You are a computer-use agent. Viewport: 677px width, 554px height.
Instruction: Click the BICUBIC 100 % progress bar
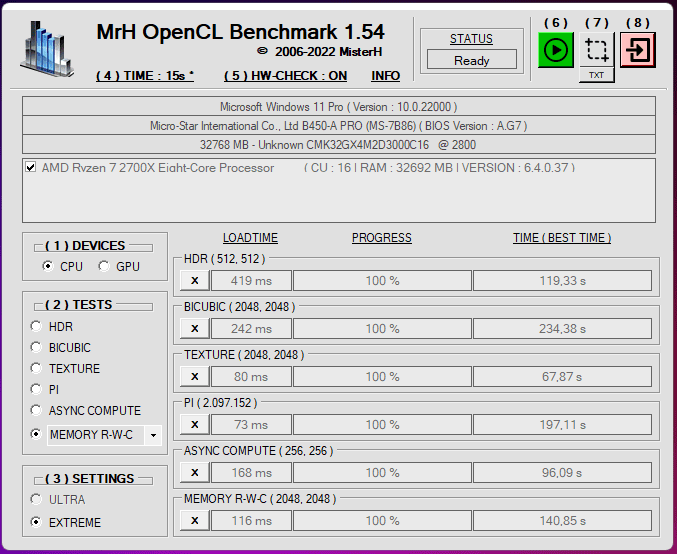(x=383, y=329)
